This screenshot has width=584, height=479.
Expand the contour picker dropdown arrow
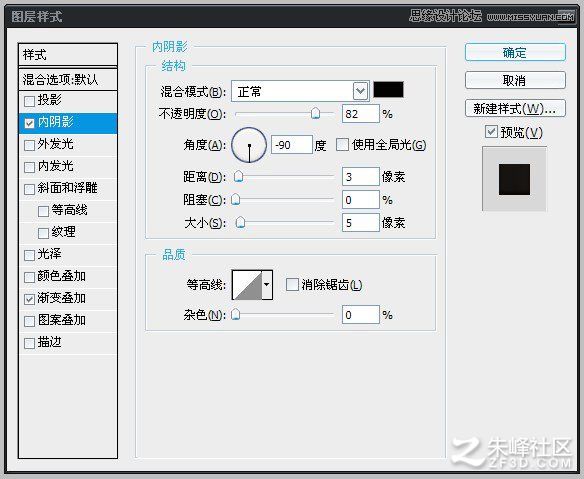point(267,285)
